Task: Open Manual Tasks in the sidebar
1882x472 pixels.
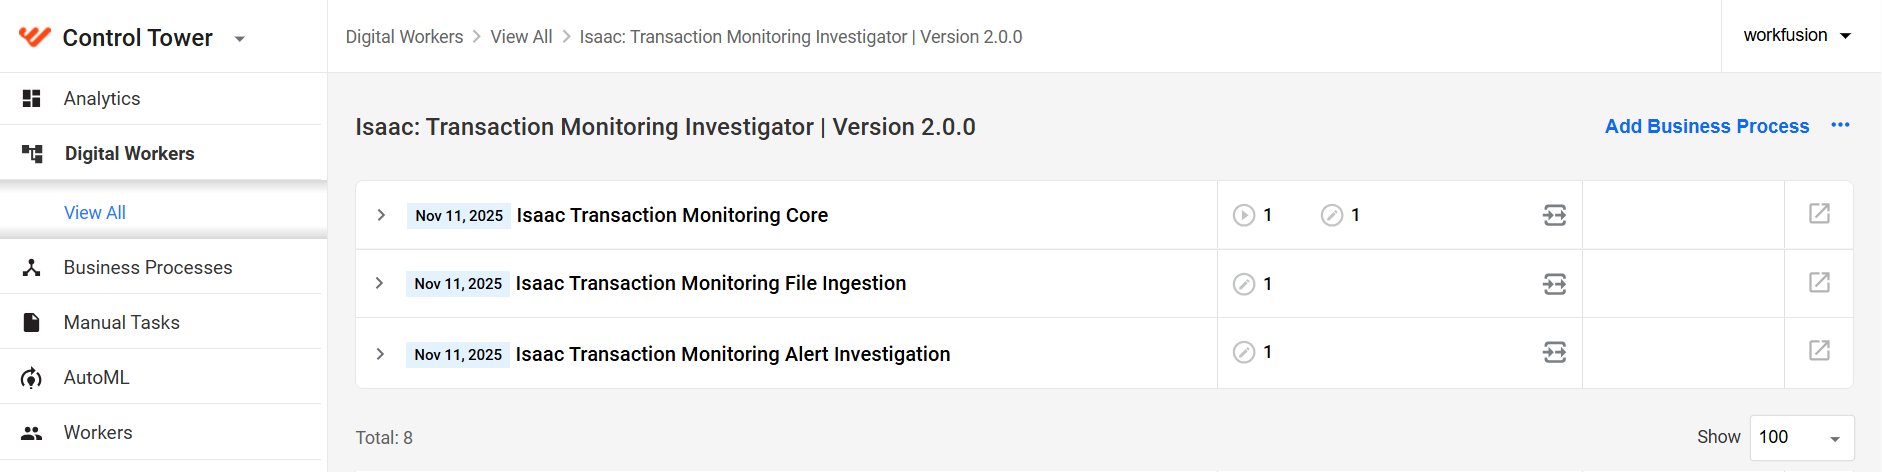Action: tap(122, 322)
